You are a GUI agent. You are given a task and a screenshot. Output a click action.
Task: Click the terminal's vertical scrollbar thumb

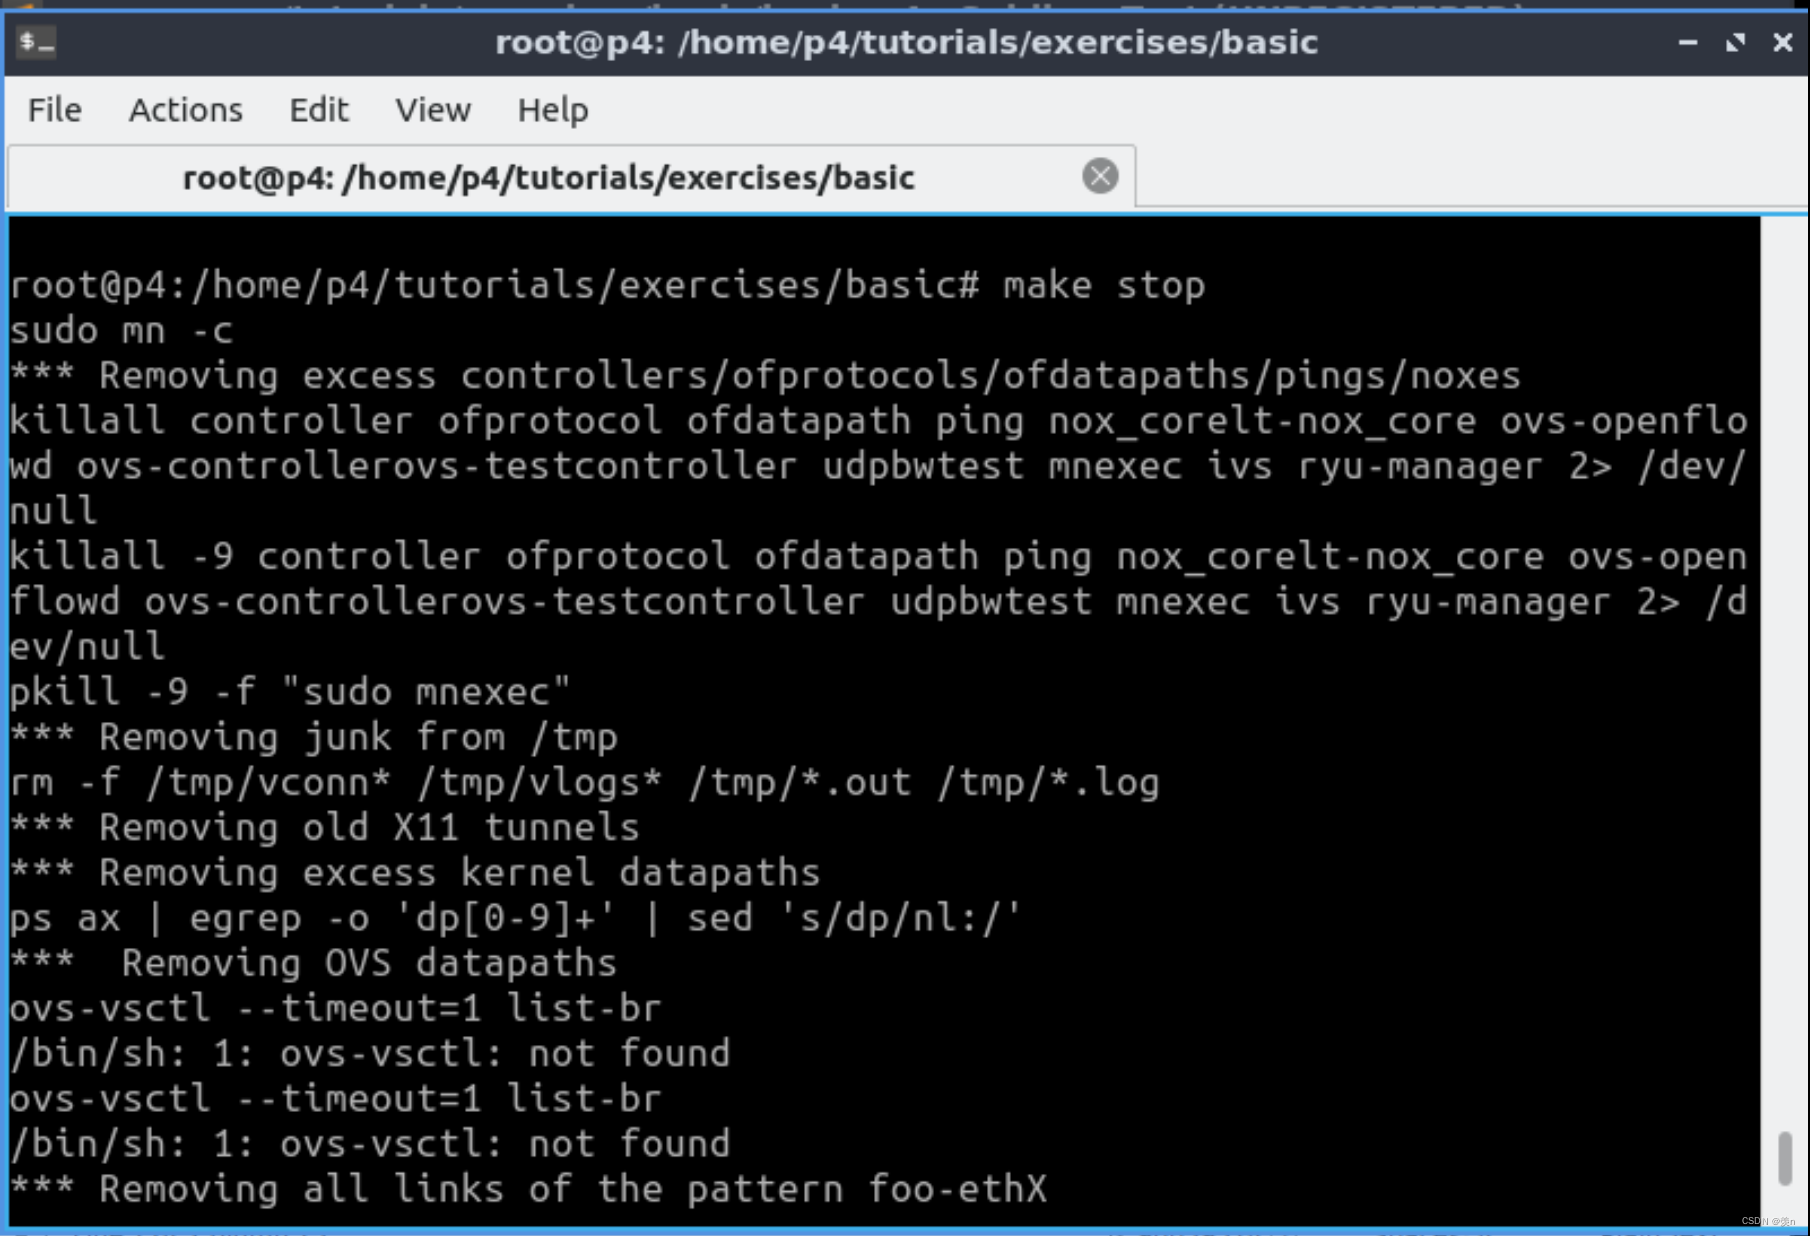click(x=1785, y=1158)
